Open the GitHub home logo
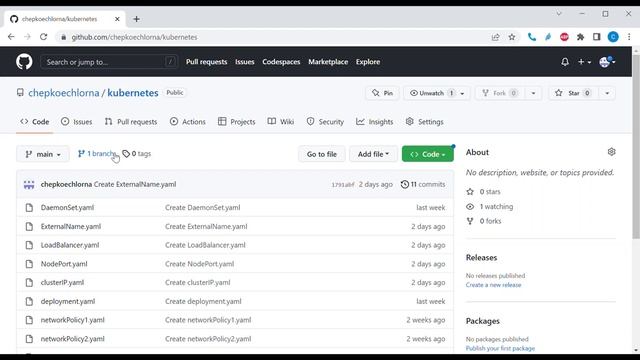This screenshot has height=360, width=640. [24, 62]
